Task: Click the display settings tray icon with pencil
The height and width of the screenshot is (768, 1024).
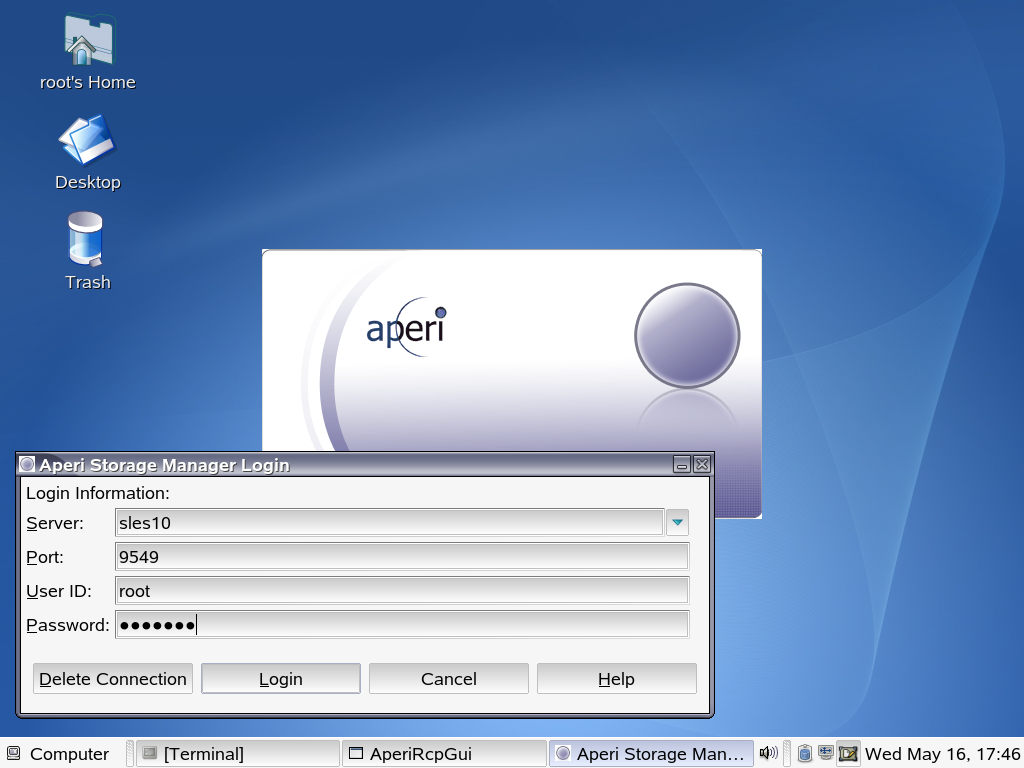Action: 848,753
